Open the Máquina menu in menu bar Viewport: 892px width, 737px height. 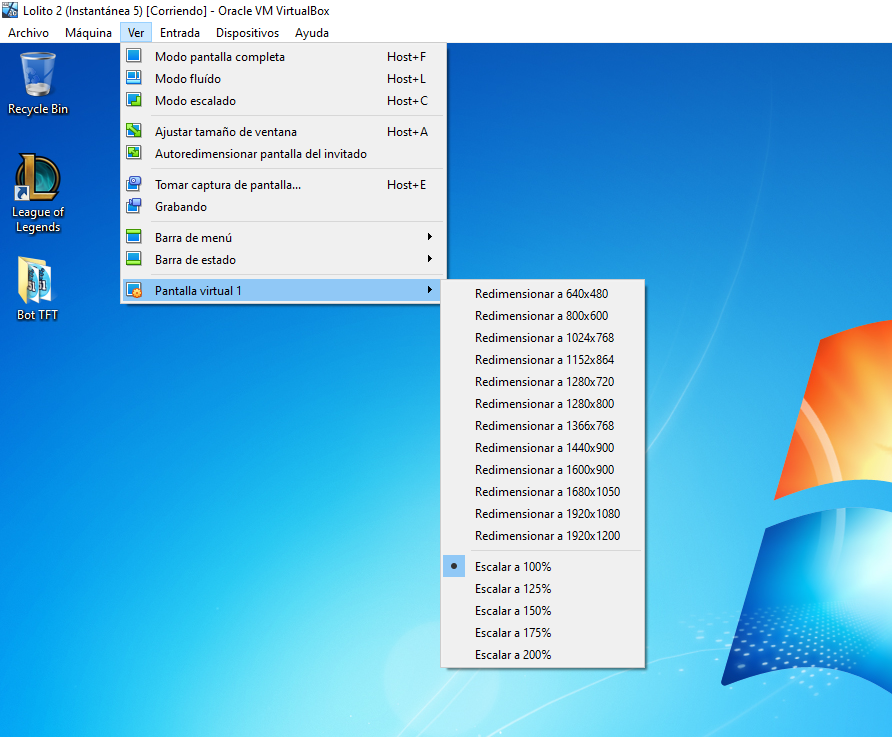point(88,33)
